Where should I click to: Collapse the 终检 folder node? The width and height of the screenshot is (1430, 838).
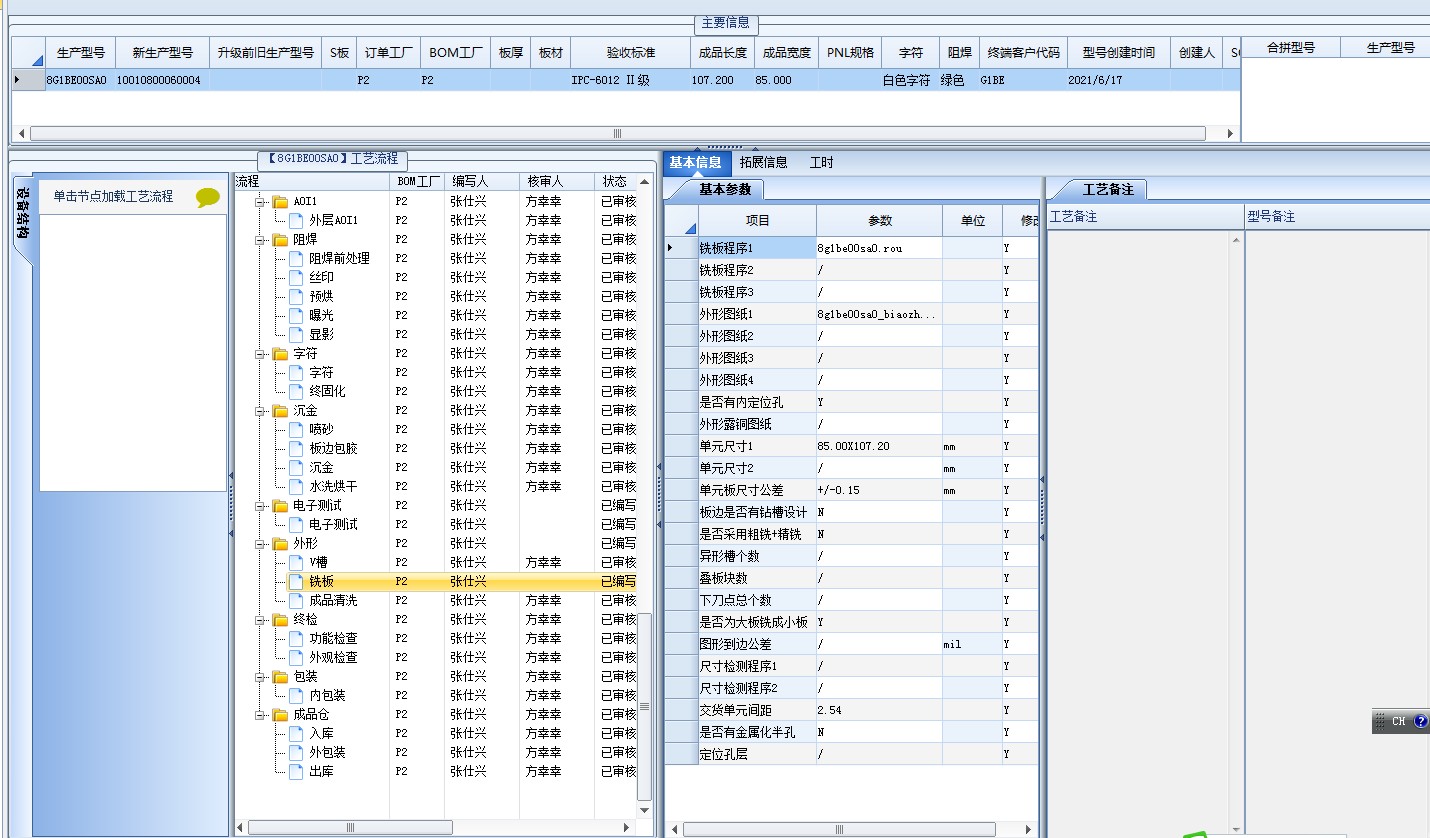[260, 619]
